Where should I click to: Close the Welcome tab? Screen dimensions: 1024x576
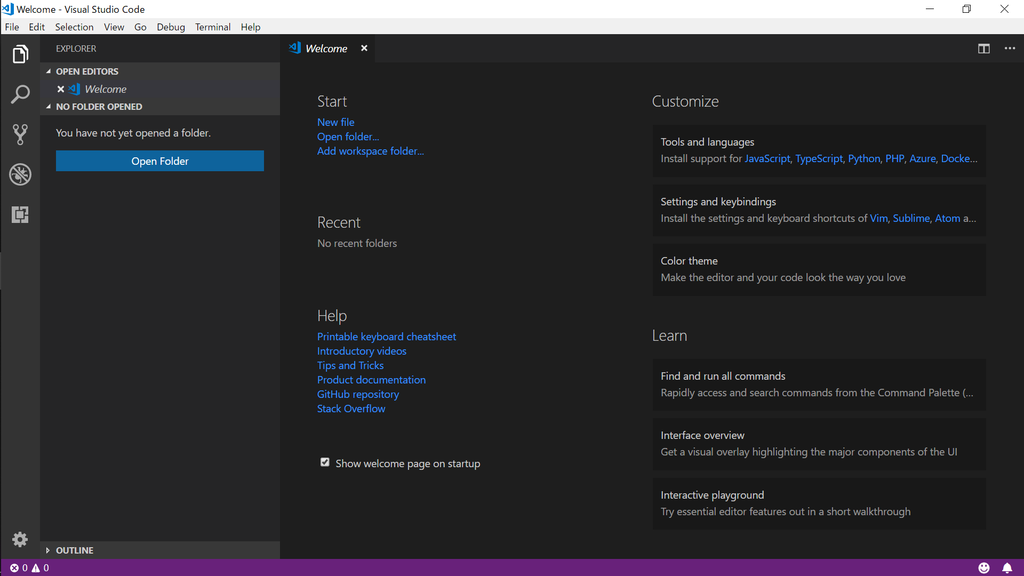(364, 48)
